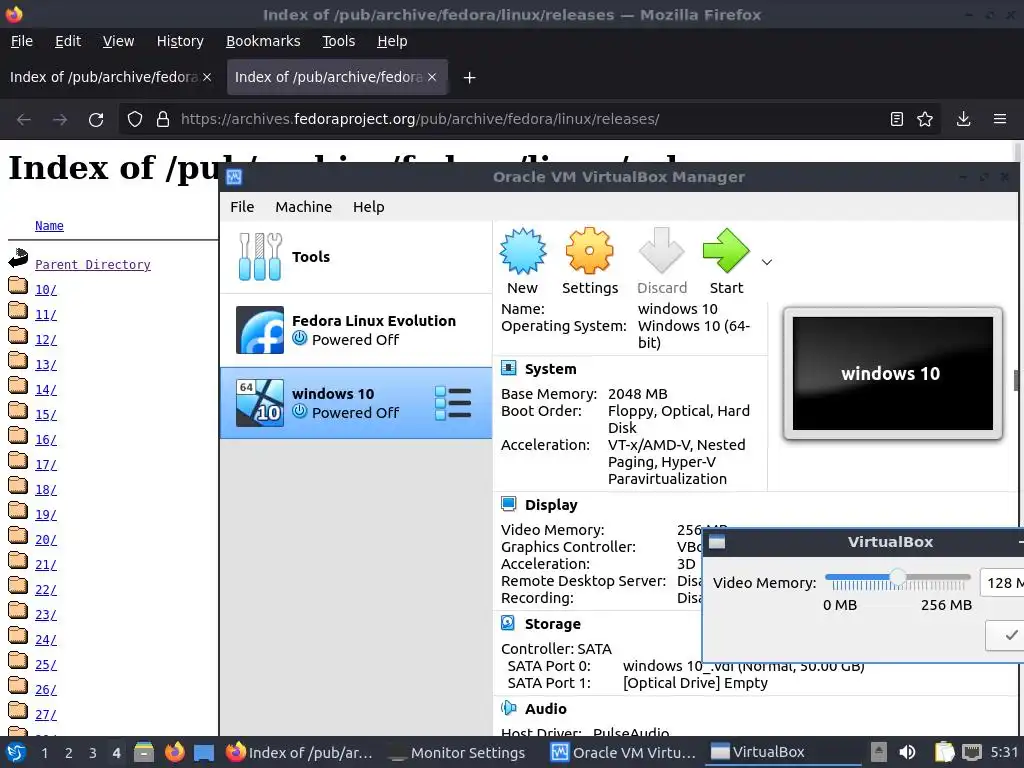Open Firefox View menu
Screen dimensions: 1024x768
[x=118, y=41]
